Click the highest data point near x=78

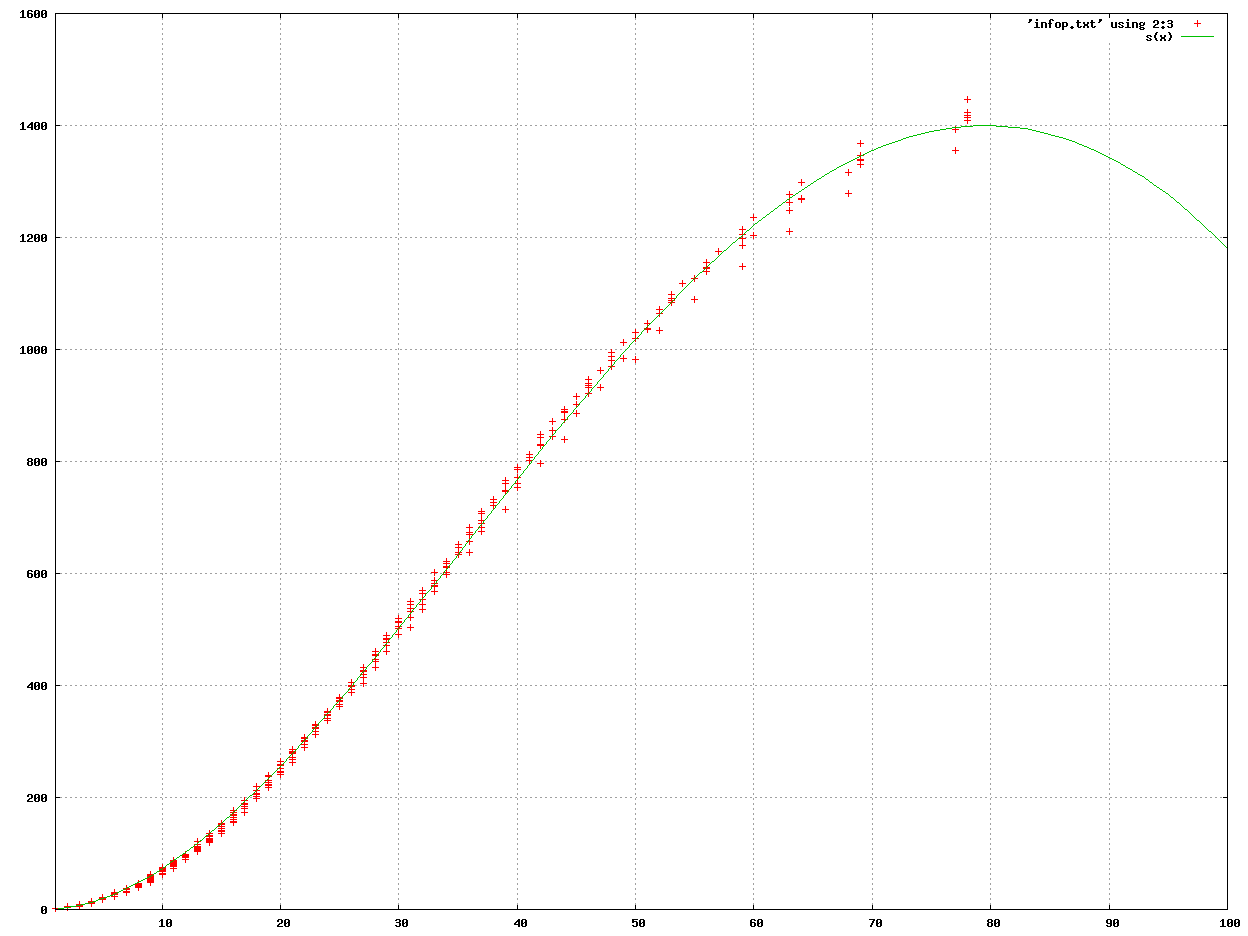pos(967,99)
